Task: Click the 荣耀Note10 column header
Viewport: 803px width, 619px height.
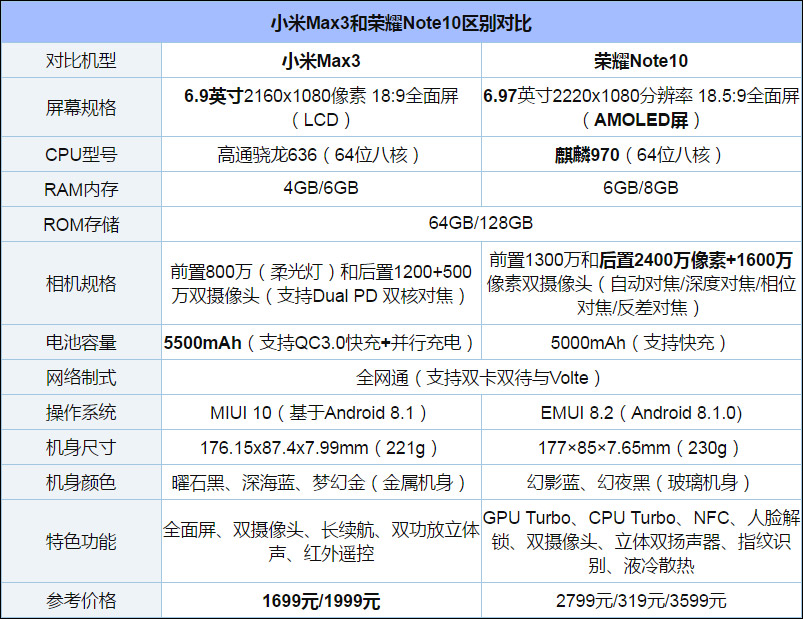Action: click(641, 61)
